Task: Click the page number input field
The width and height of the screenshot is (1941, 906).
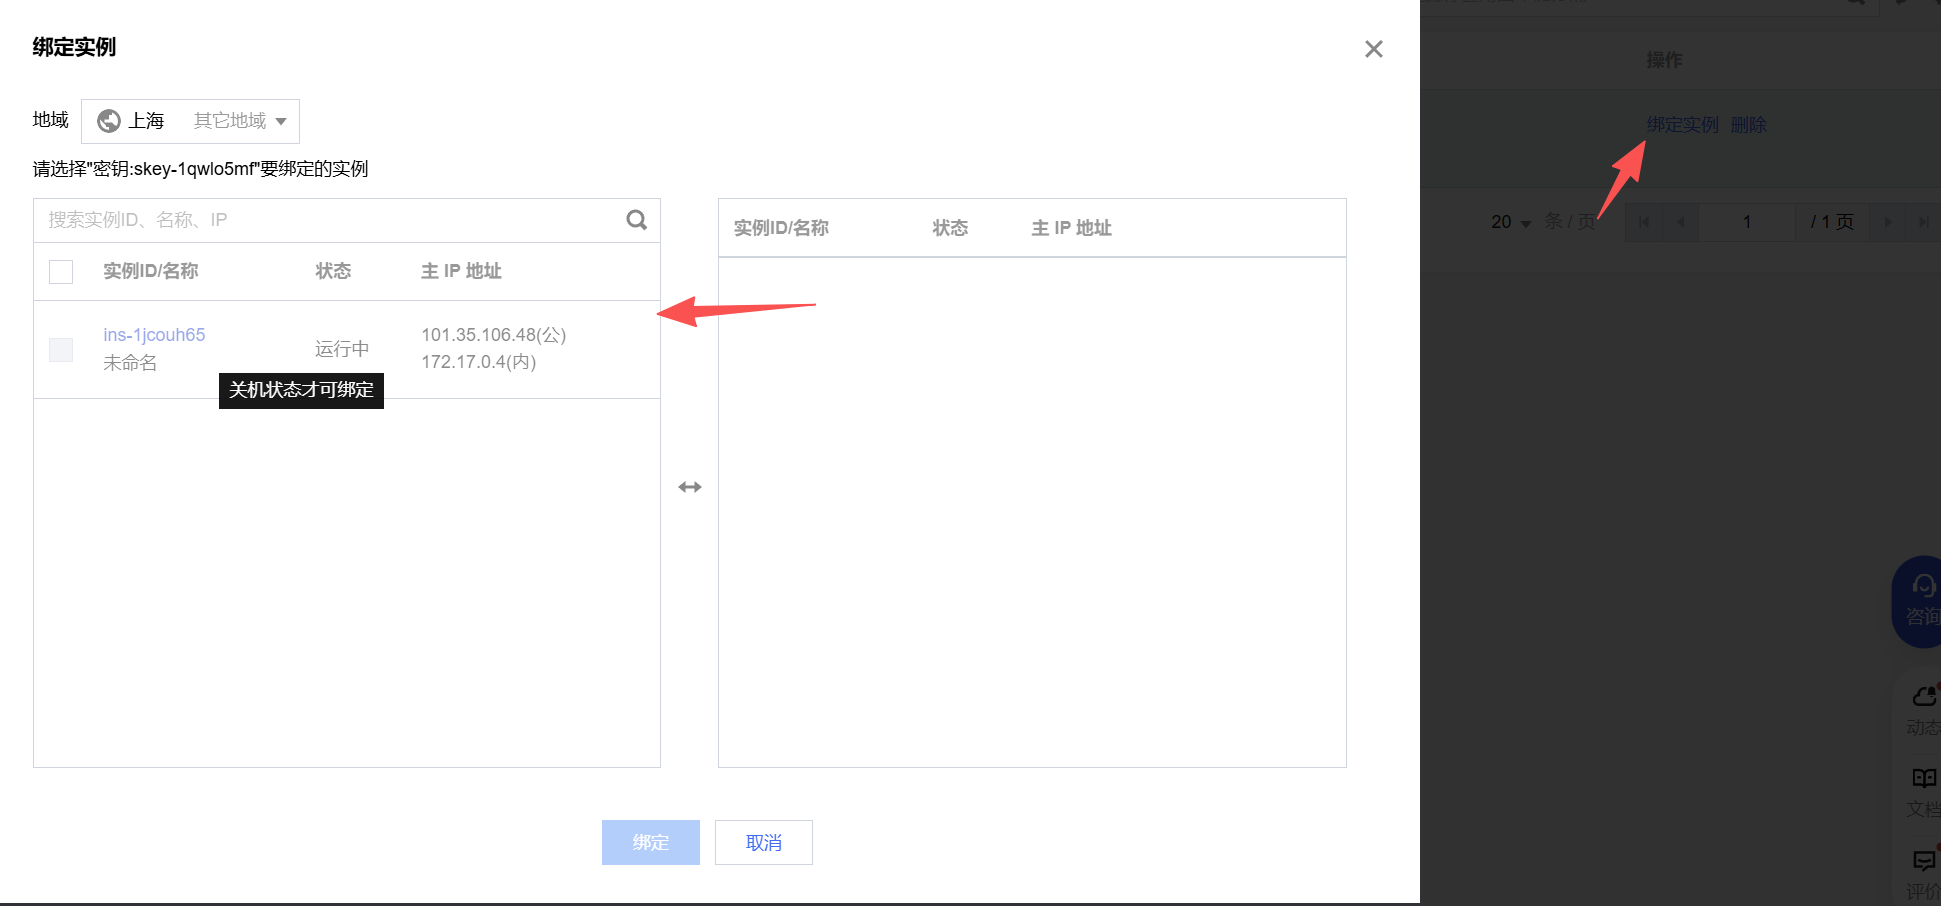Action: click(1747, 222)
